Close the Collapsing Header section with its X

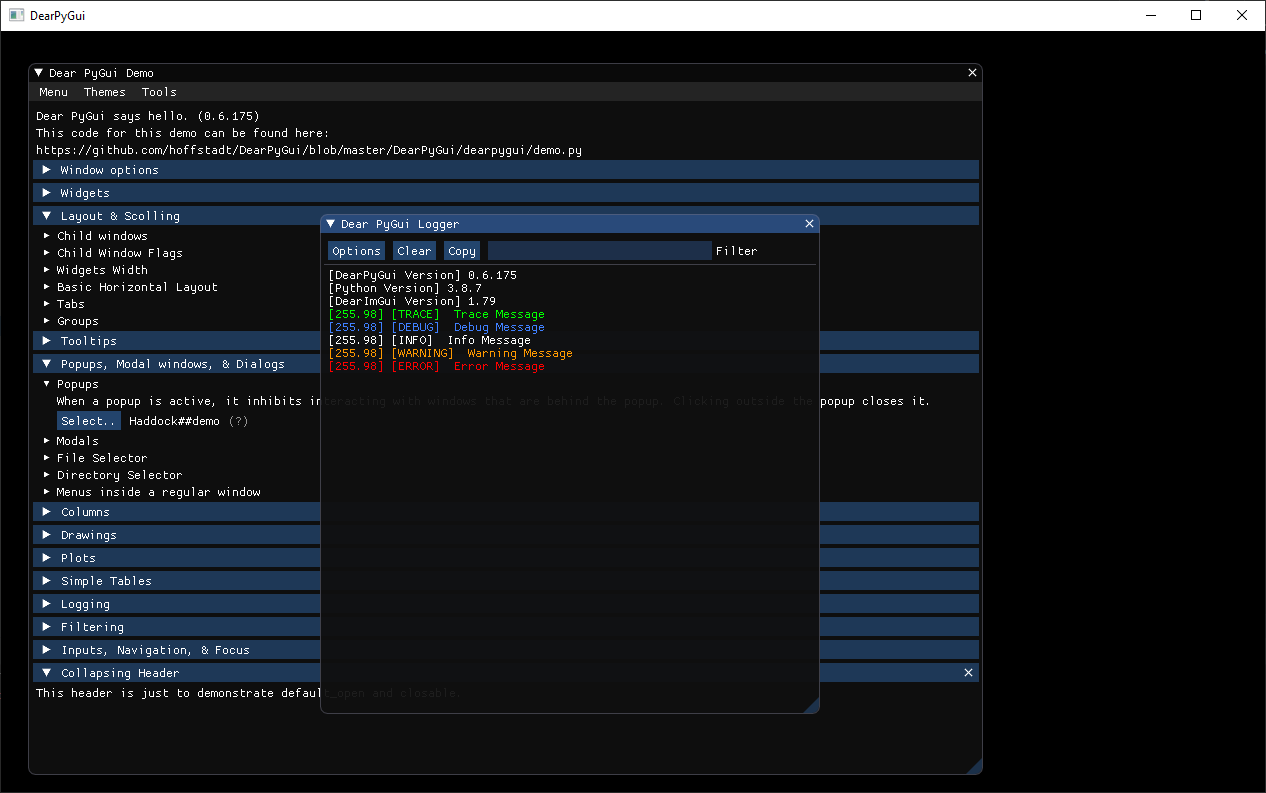tap(968, 673)
